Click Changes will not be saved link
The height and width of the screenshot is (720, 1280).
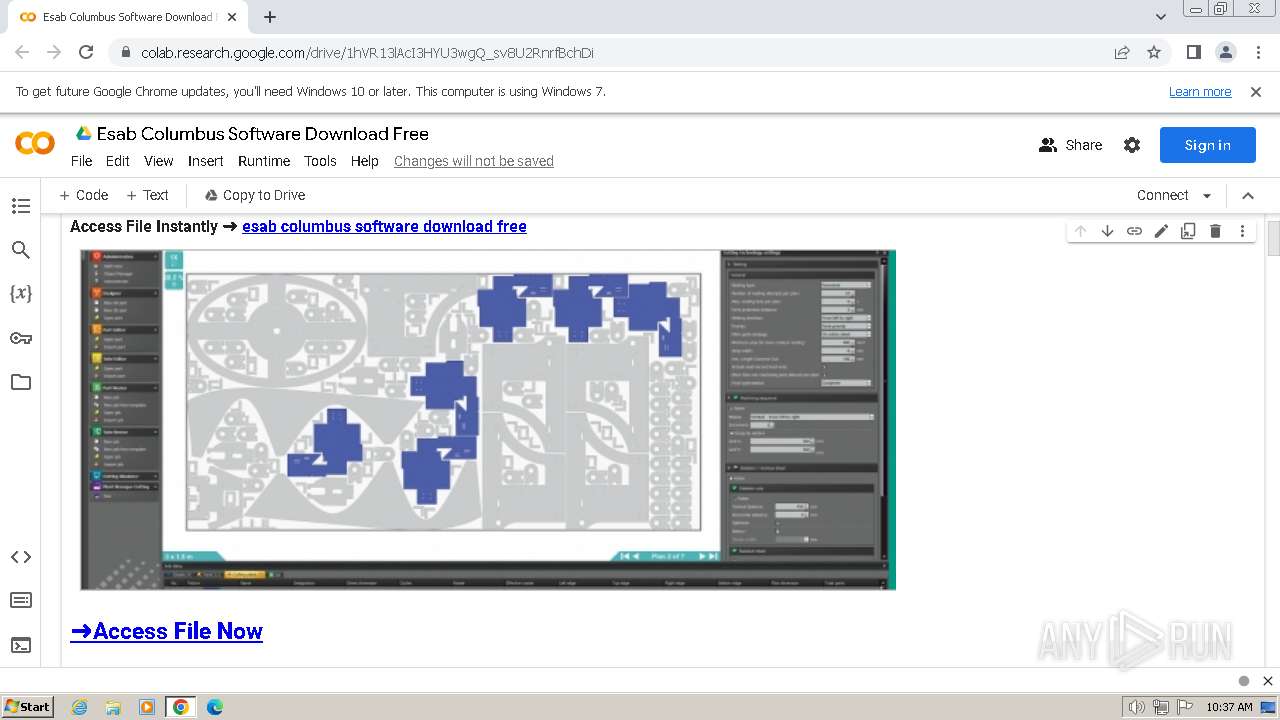(474, 161)
